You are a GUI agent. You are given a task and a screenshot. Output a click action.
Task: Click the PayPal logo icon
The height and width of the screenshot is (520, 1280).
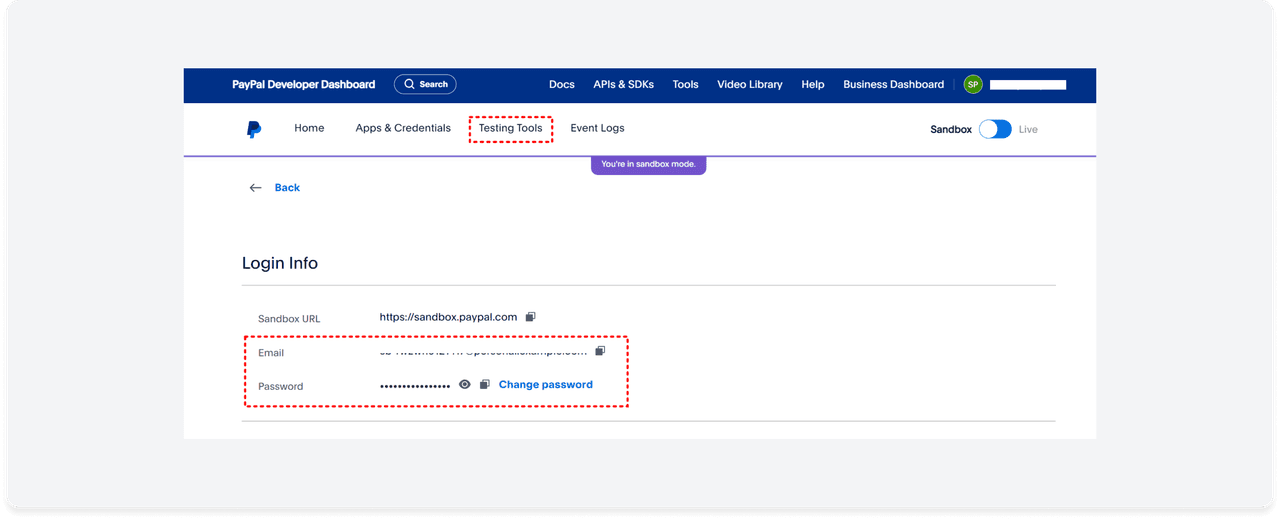point(254,129)
